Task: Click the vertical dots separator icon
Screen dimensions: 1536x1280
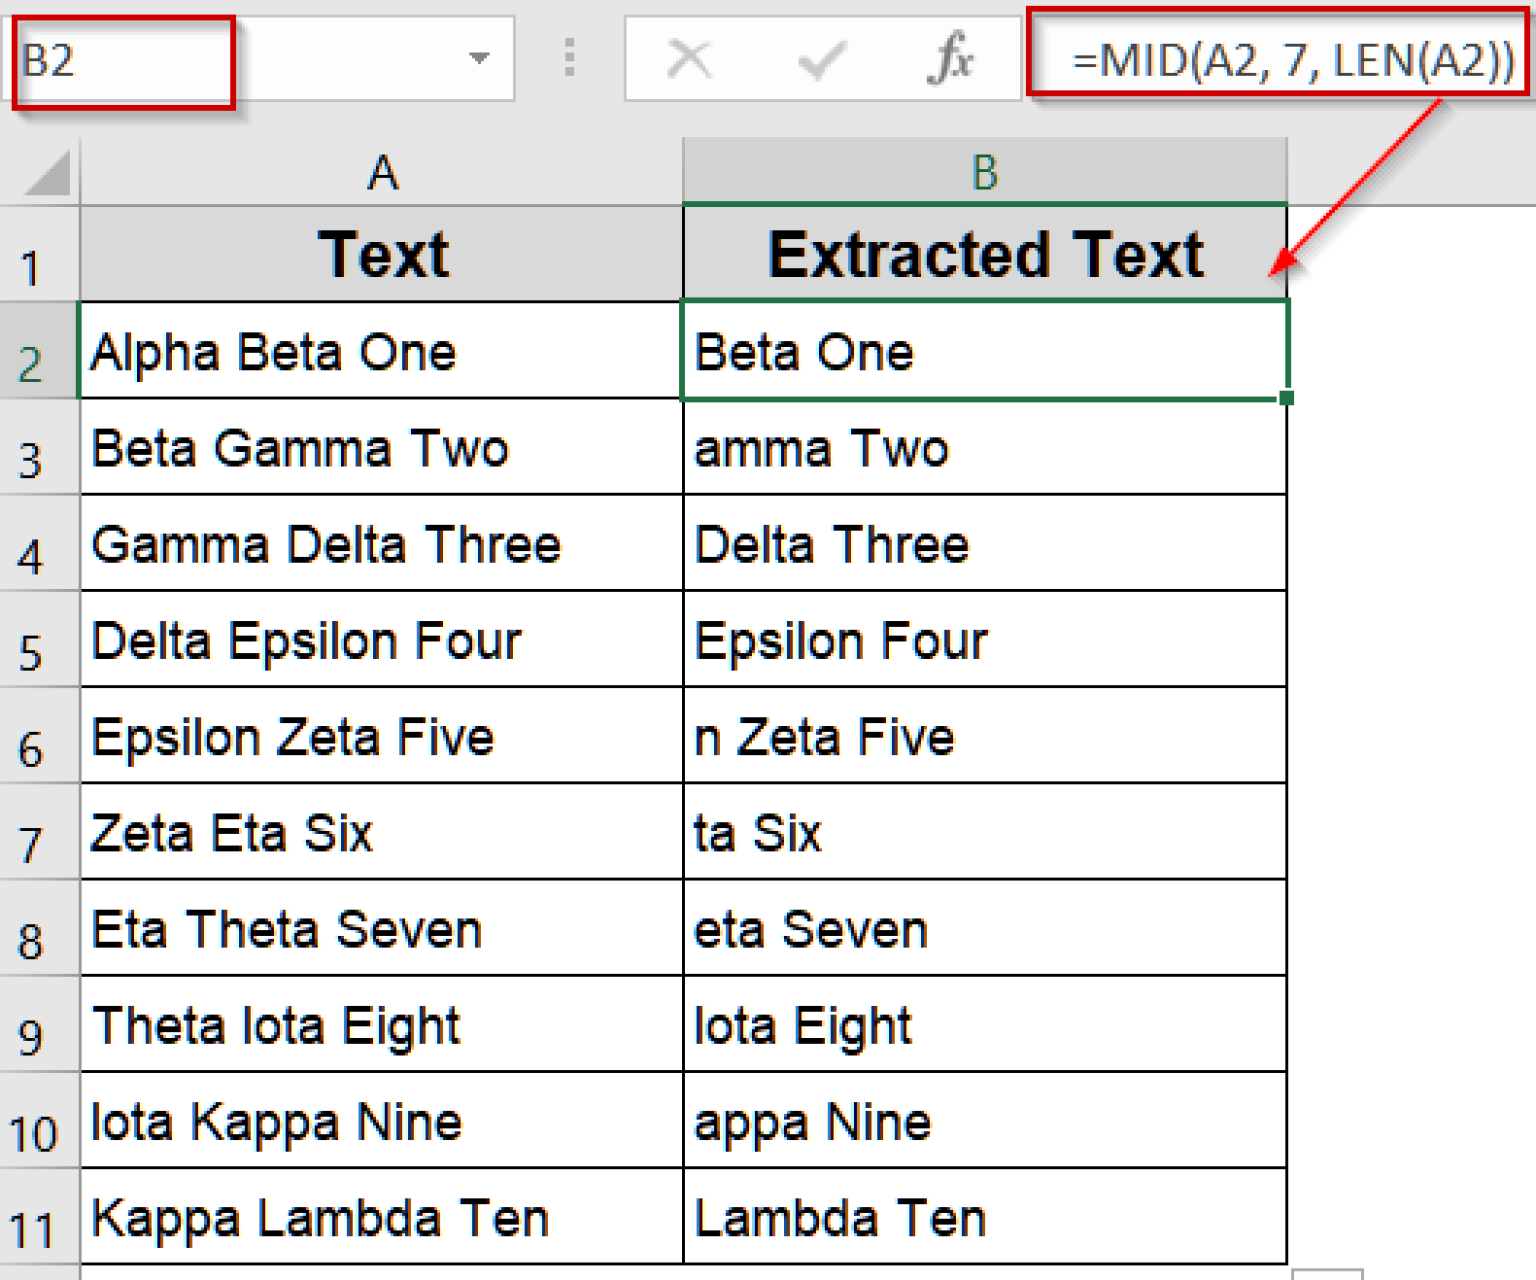Action: pos(570,58)
